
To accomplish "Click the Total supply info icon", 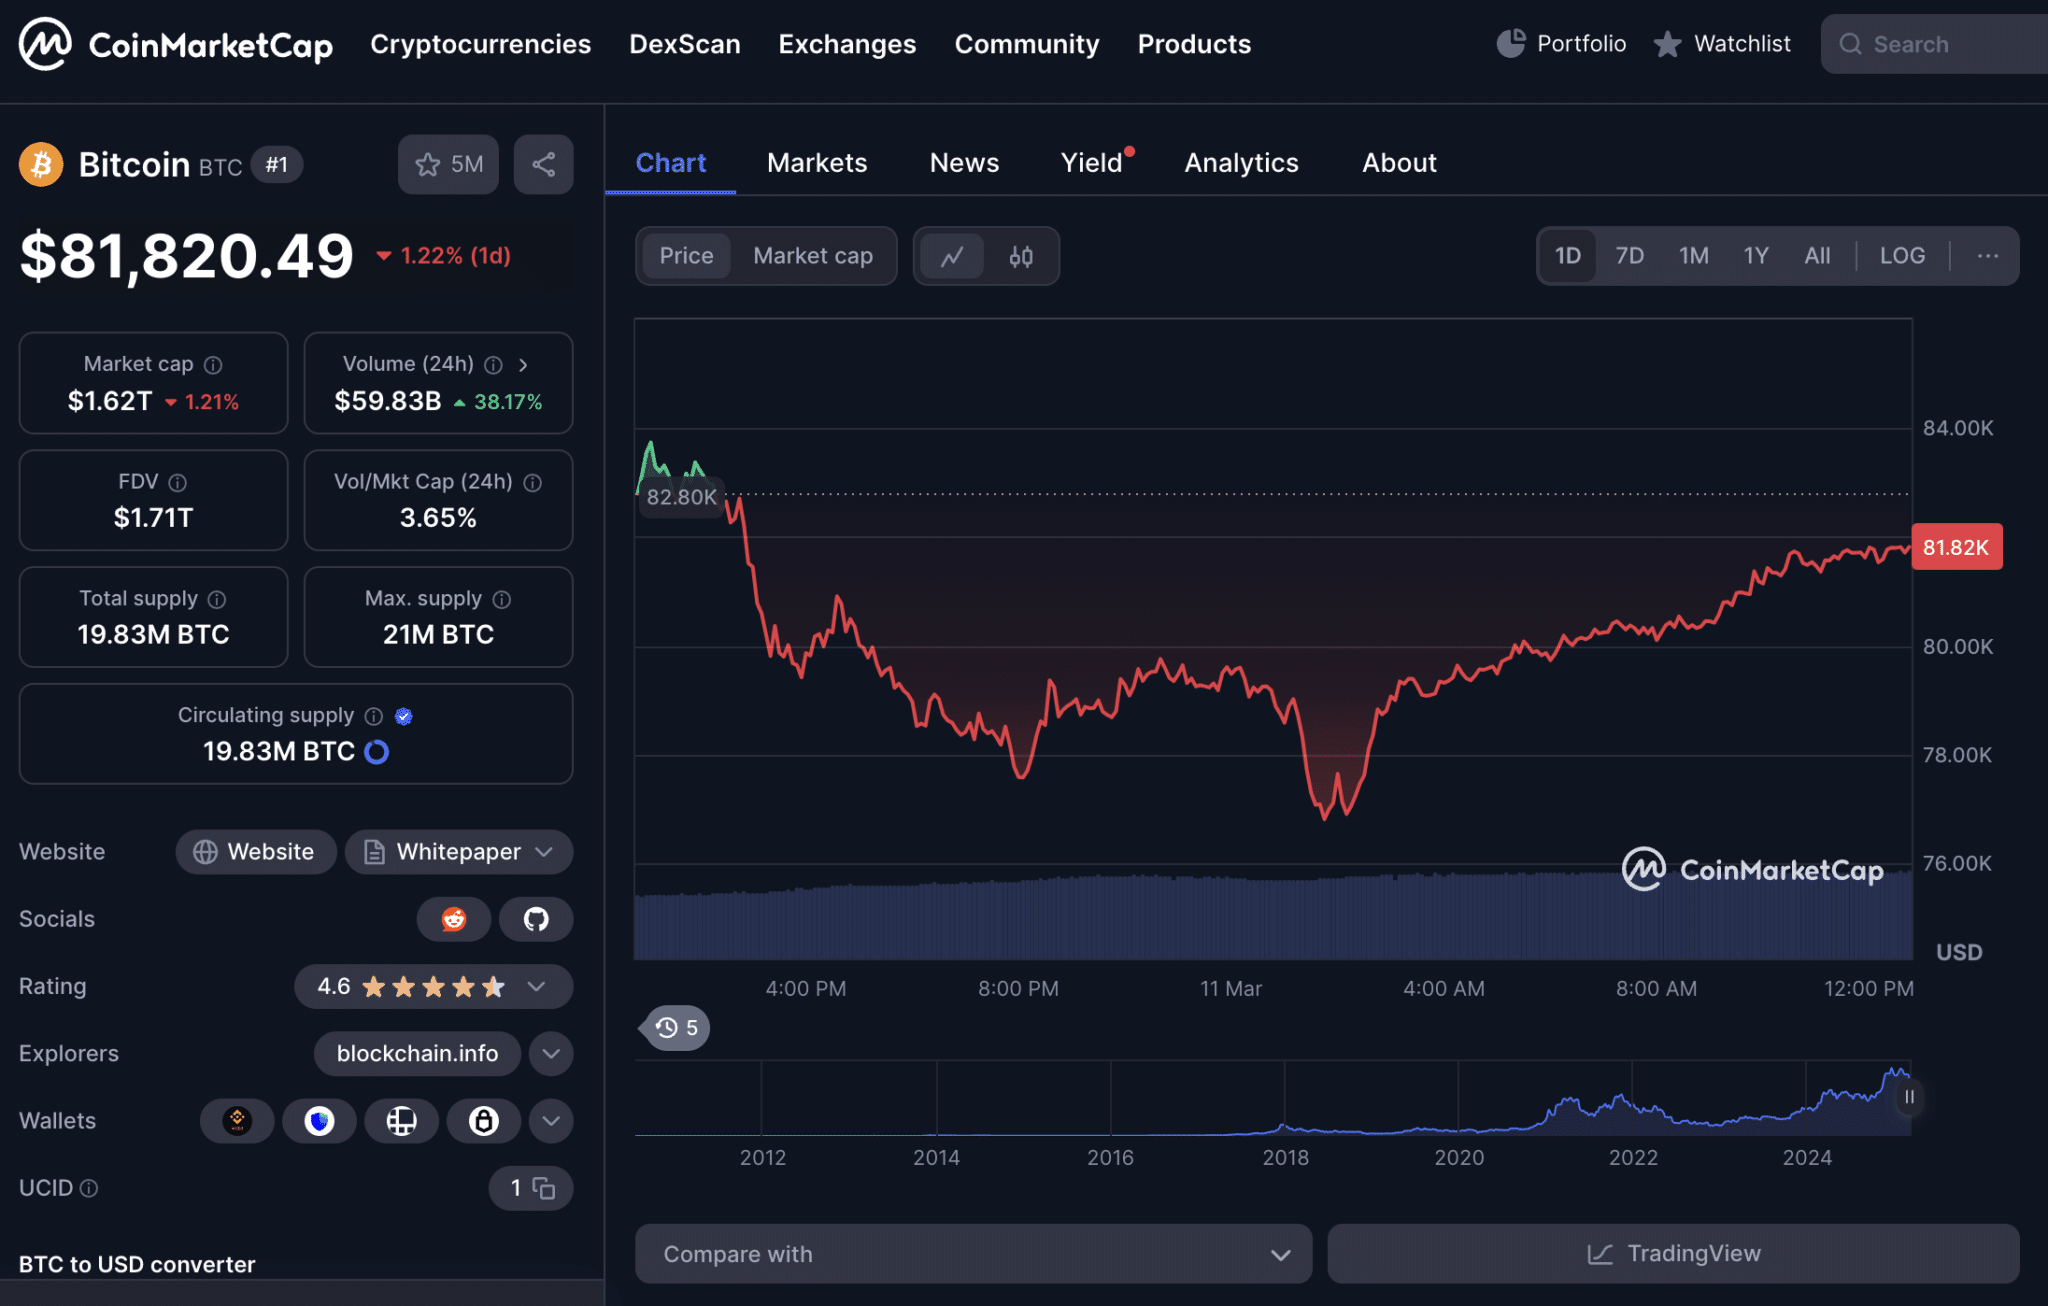I will (217, 600).
